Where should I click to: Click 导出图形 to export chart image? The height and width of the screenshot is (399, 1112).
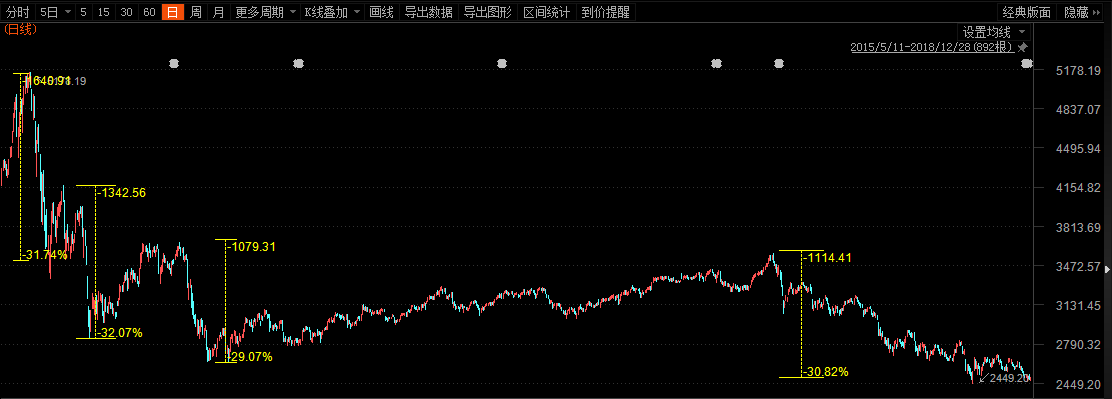pyautogui.click(x=487, y=12)
